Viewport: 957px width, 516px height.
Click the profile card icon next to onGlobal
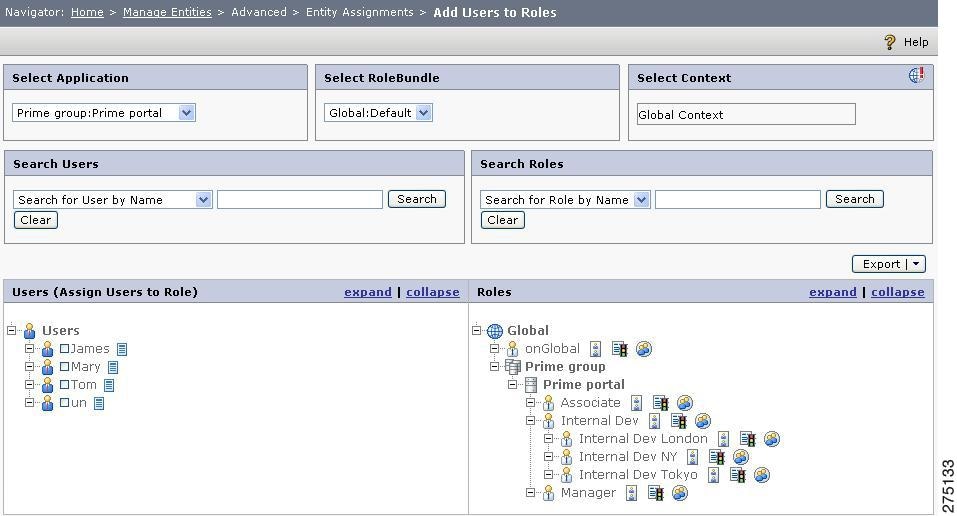click(596, 349)
